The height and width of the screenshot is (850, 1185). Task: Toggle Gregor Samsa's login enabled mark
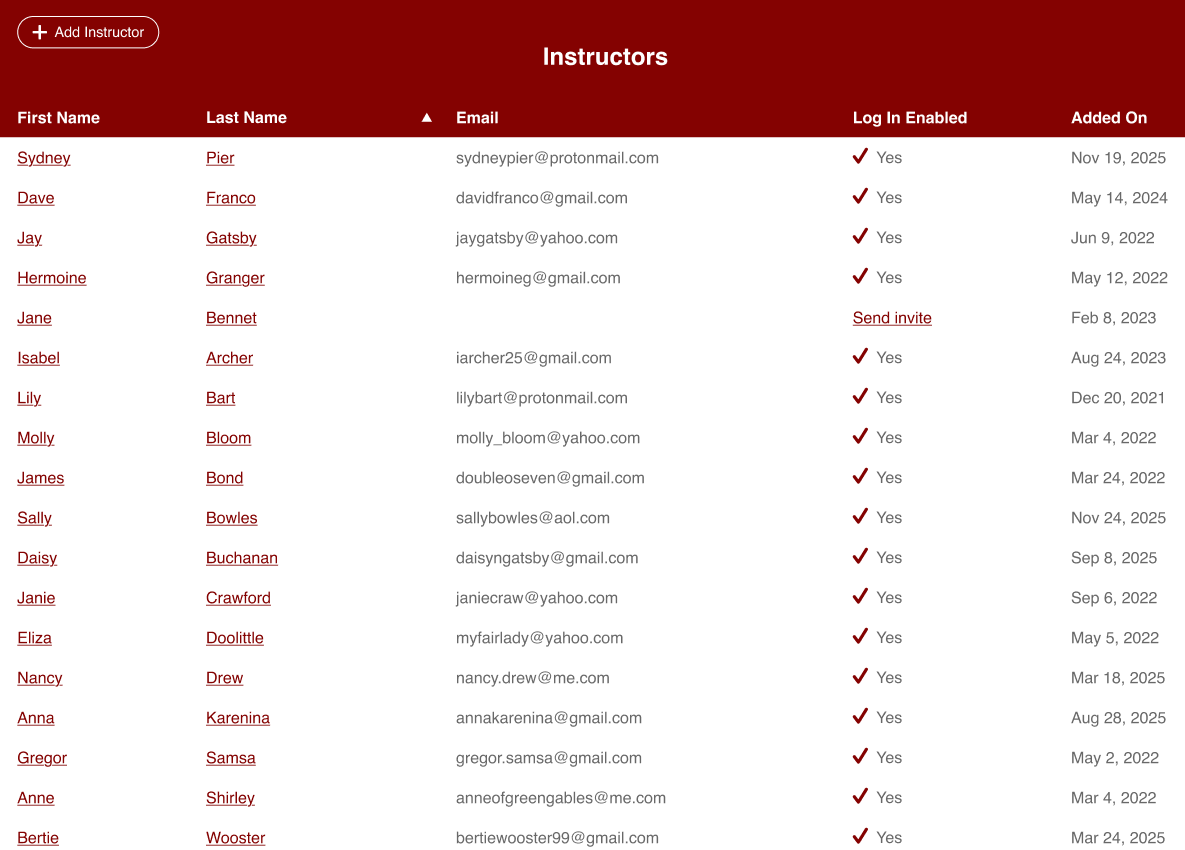(860, 757)
